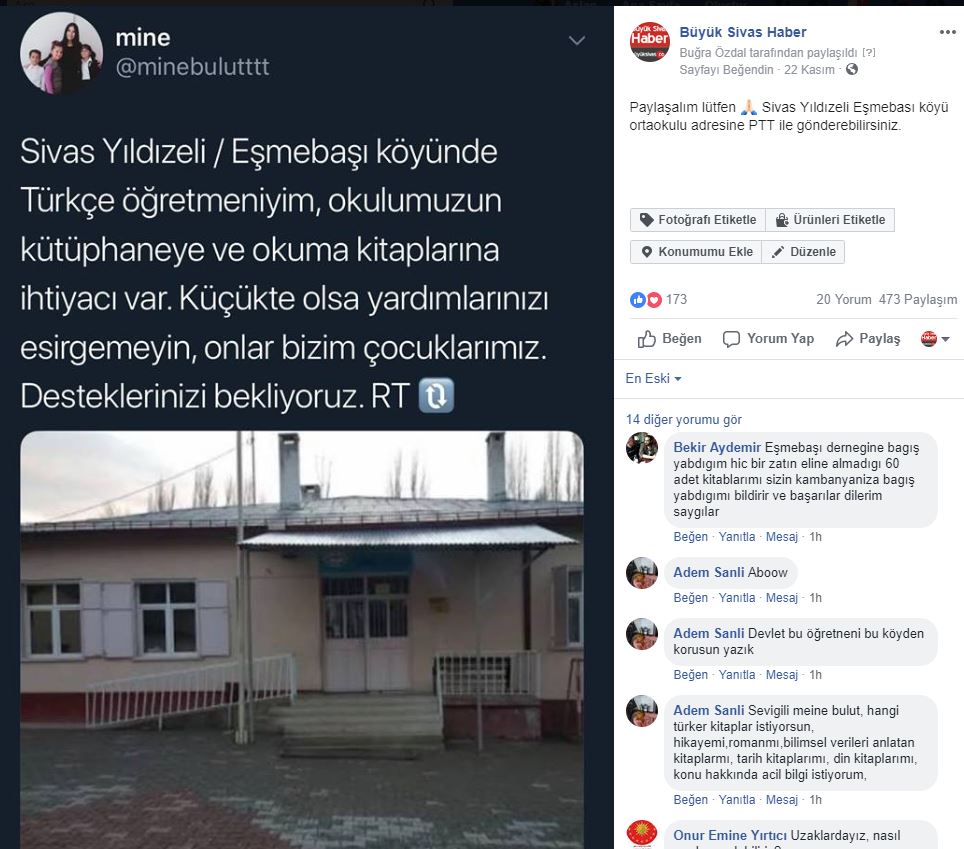Viewport: 964px width, 849px height.
Task: Click Fotoğrafı Etiketle button
Action: [x=698, y=220]
